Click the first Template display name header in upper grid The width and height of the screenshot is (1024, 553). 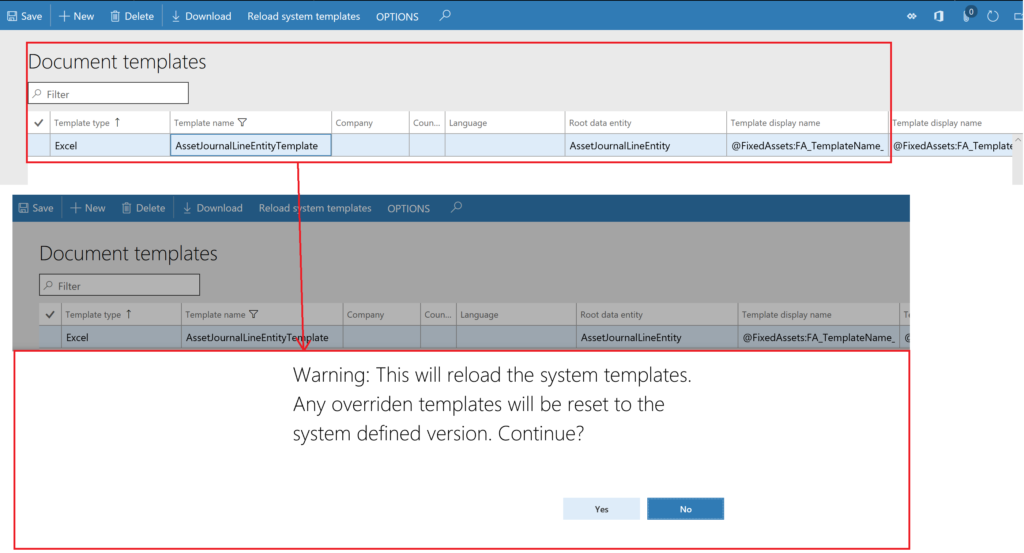click(775, 123)
